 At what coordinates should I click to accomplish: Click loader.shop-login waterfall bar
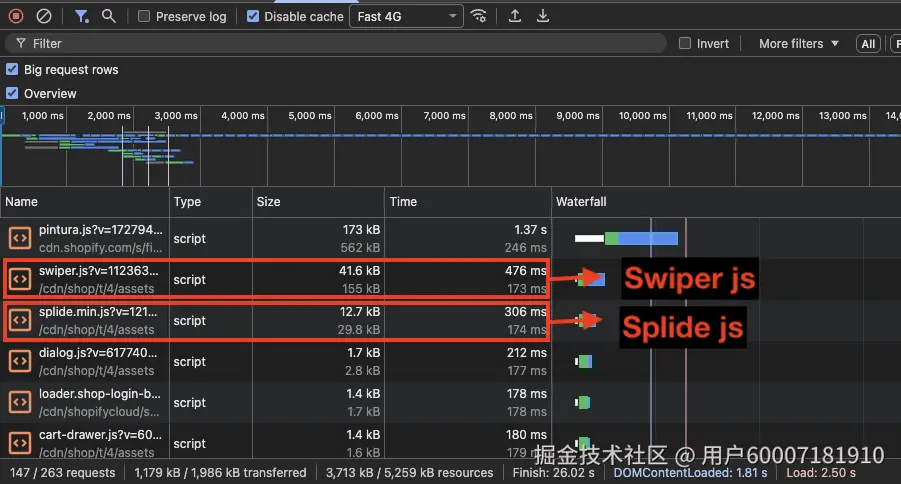(x=582, y=402)
